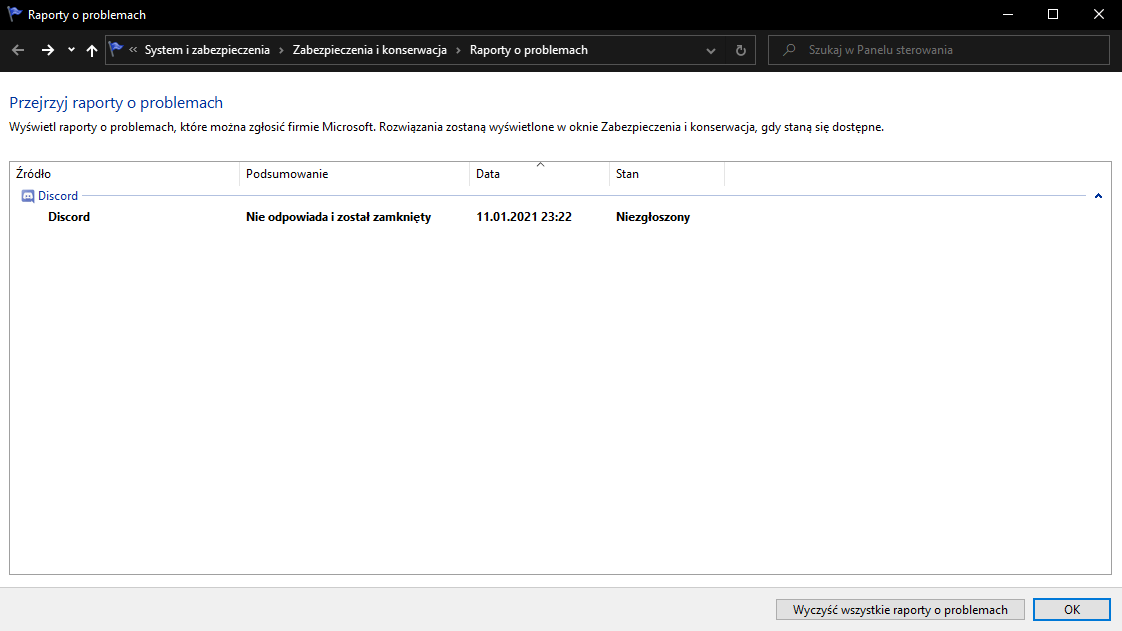Viewport: 1122px width, 631px height.
Task: Click the flag icon in address bar
Action: coord(116,50)
